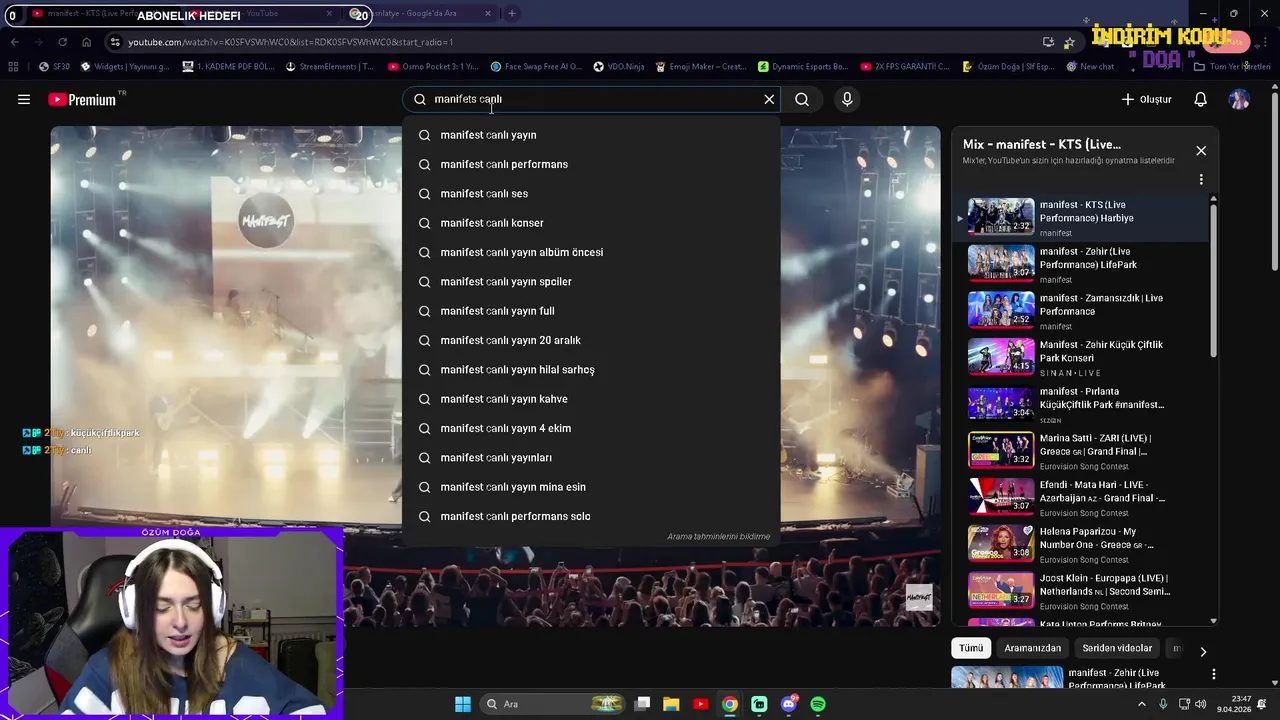Click the browser back arrow
1280x720 pixels.
[x=14, y=42]
